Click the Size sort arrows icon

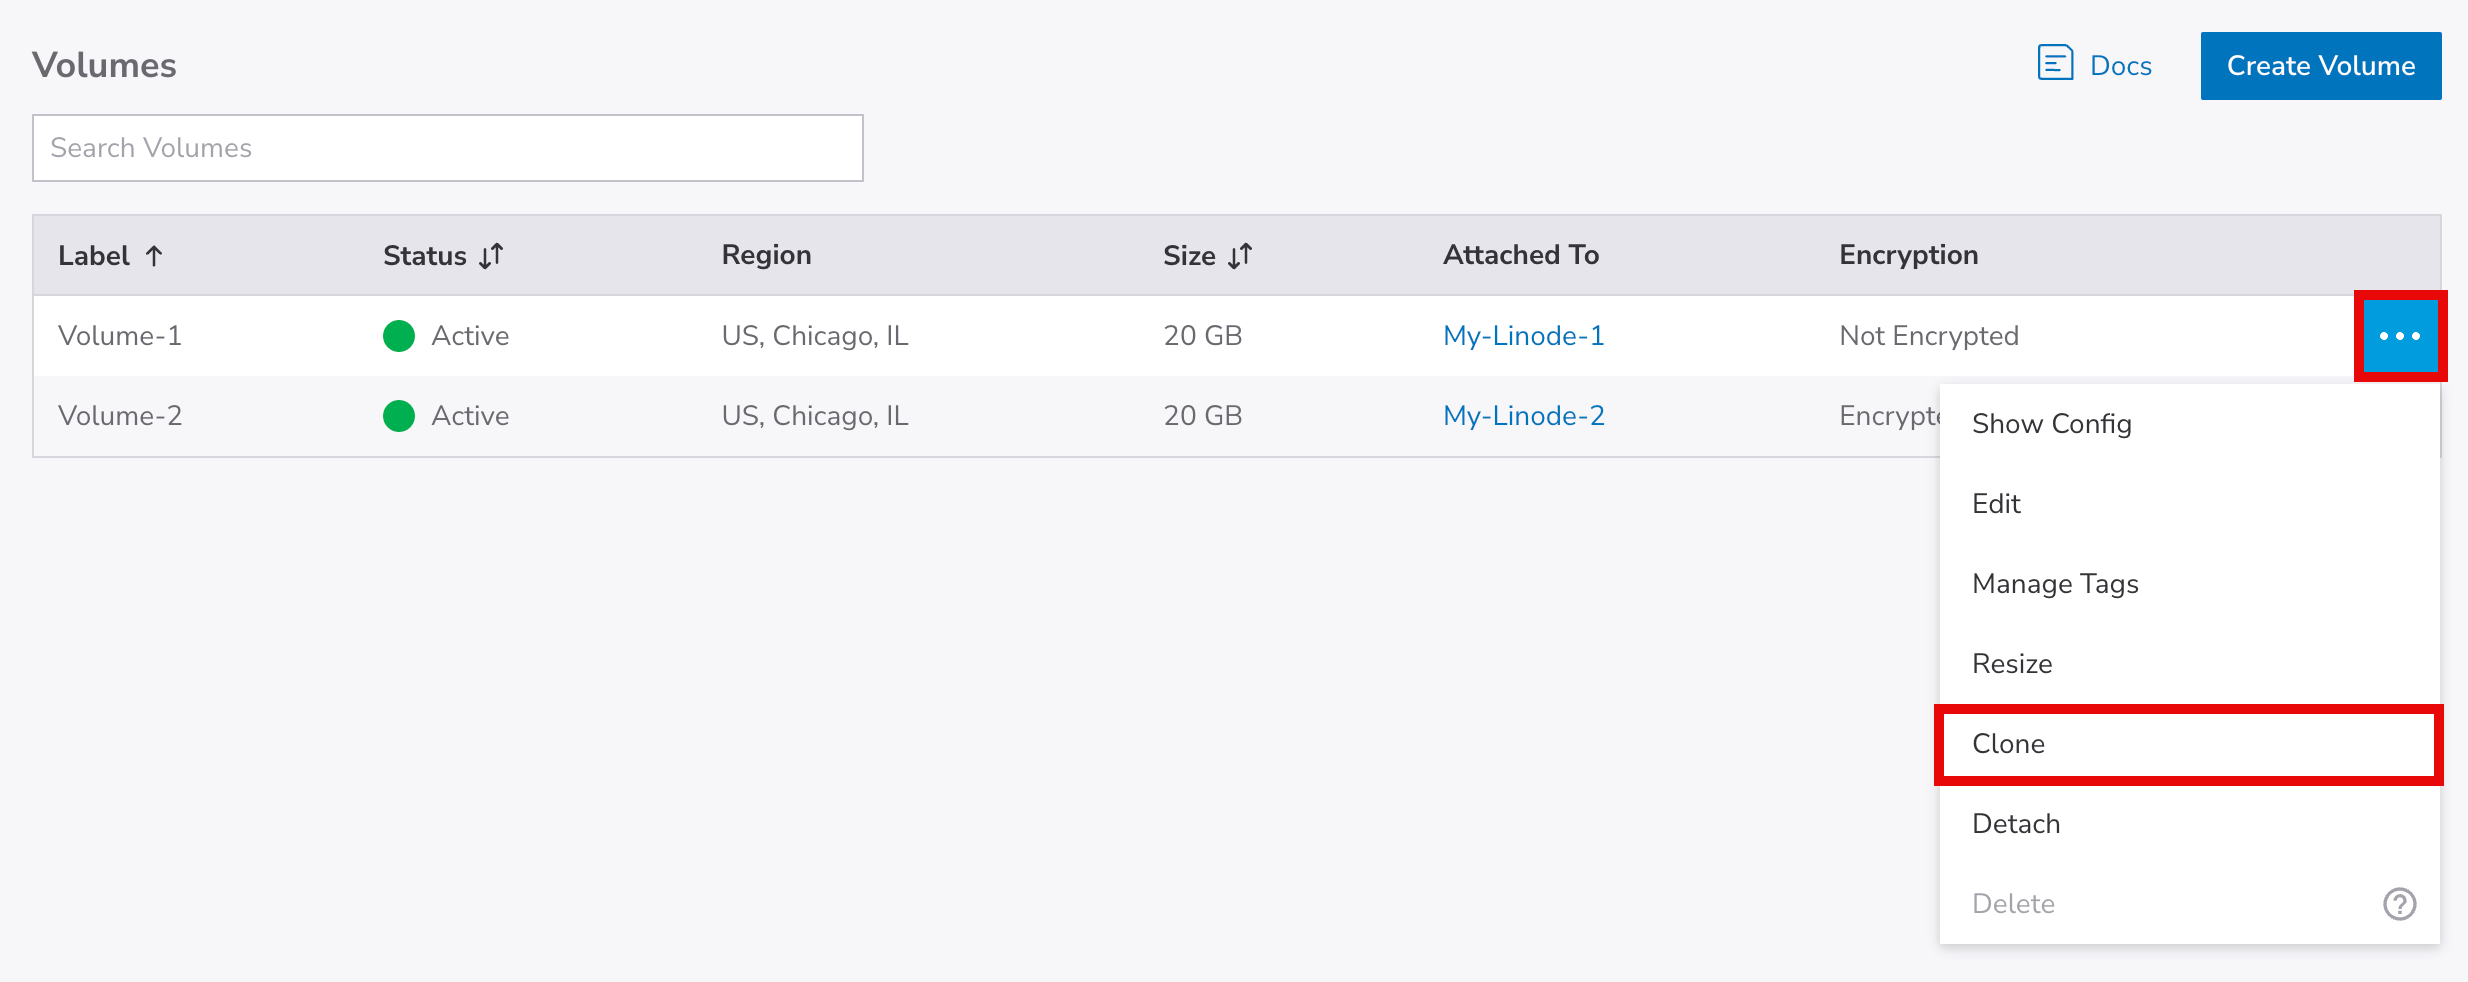tap(1240, 256)
